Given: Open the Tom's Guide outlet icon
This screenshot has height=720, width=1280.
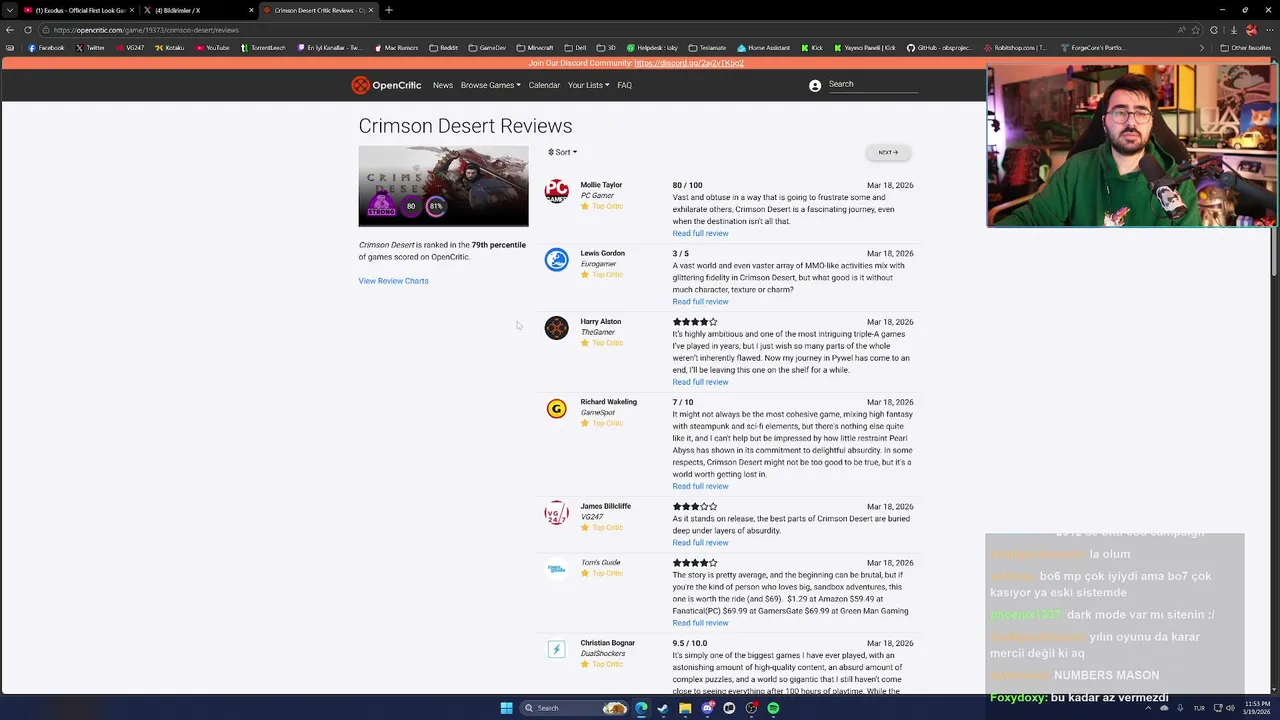Looking at the screenshot, I should click(x=556, y=568).
